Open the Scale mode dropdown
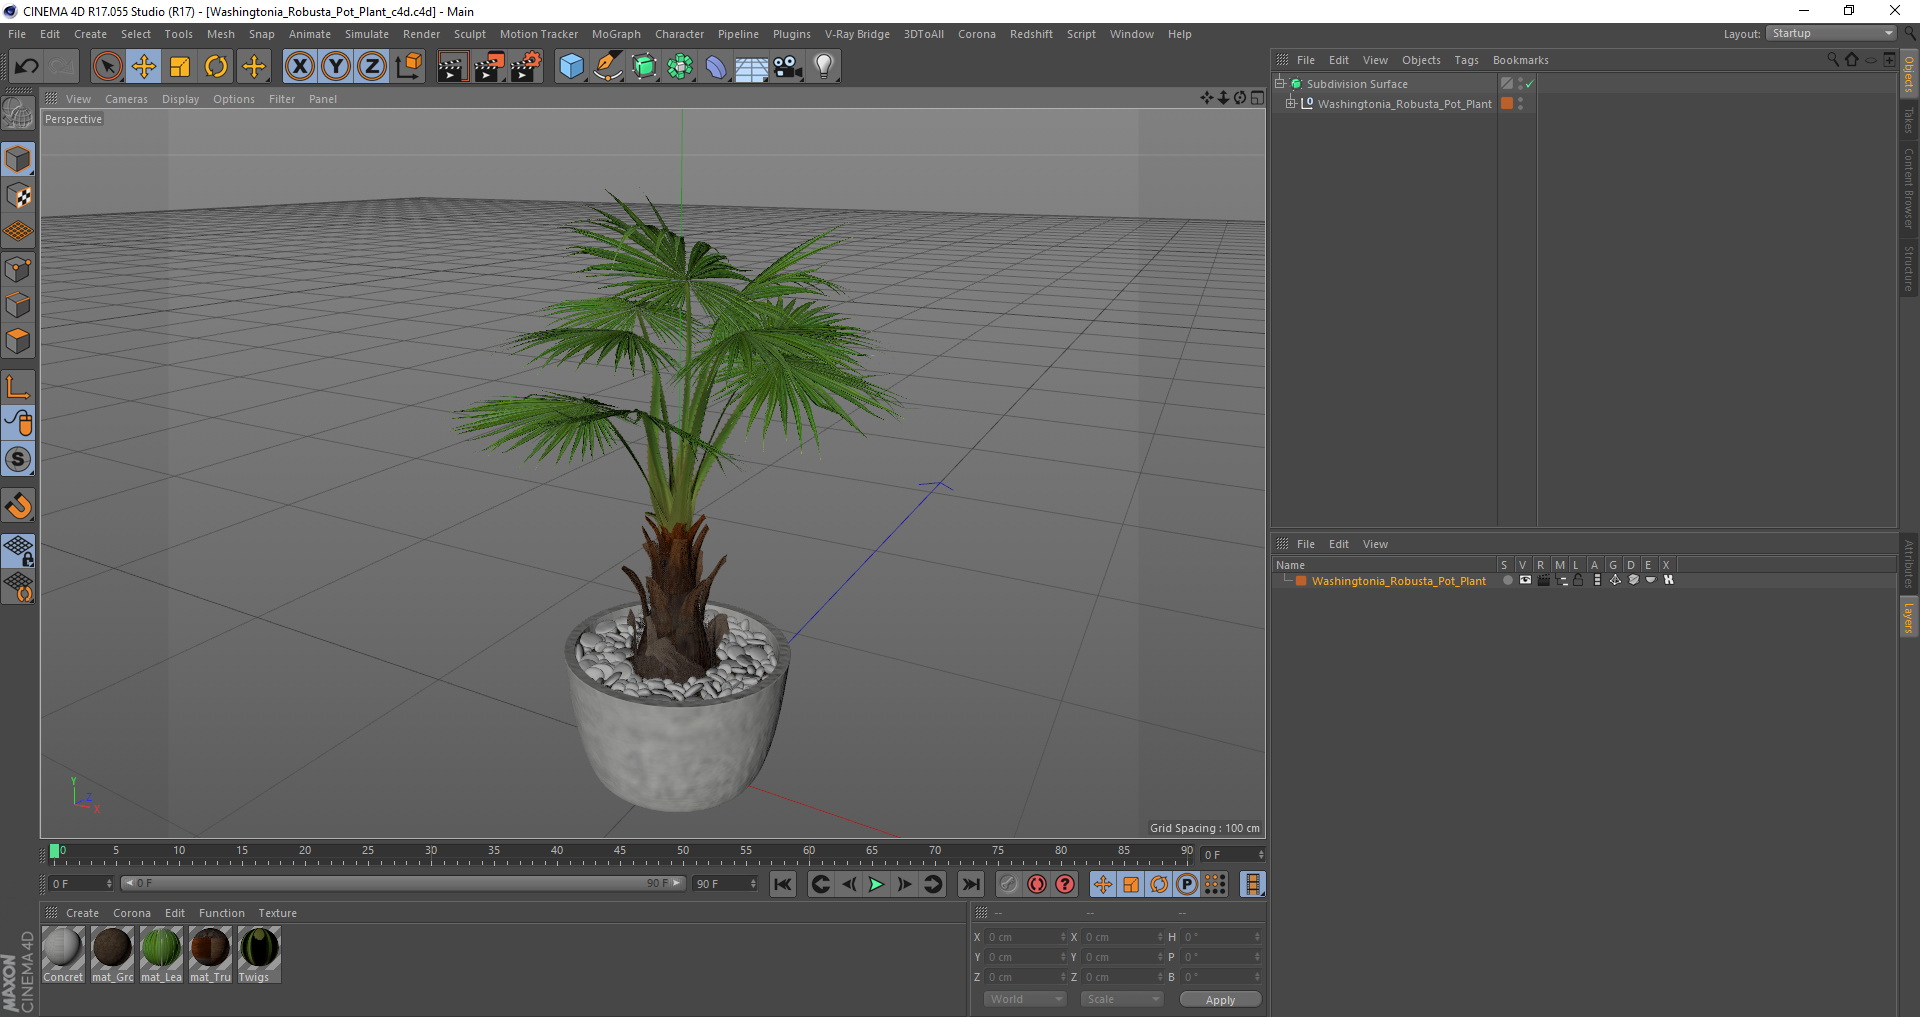 click(1122, 999)
